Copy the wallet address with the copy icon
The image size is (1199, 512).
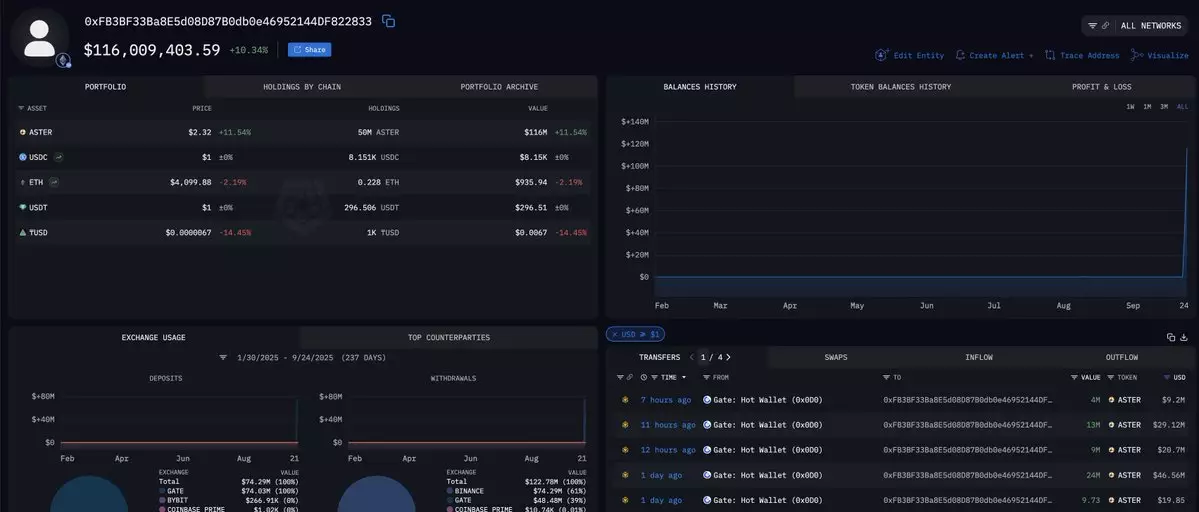pyautogui.click(x=388, y=21)
